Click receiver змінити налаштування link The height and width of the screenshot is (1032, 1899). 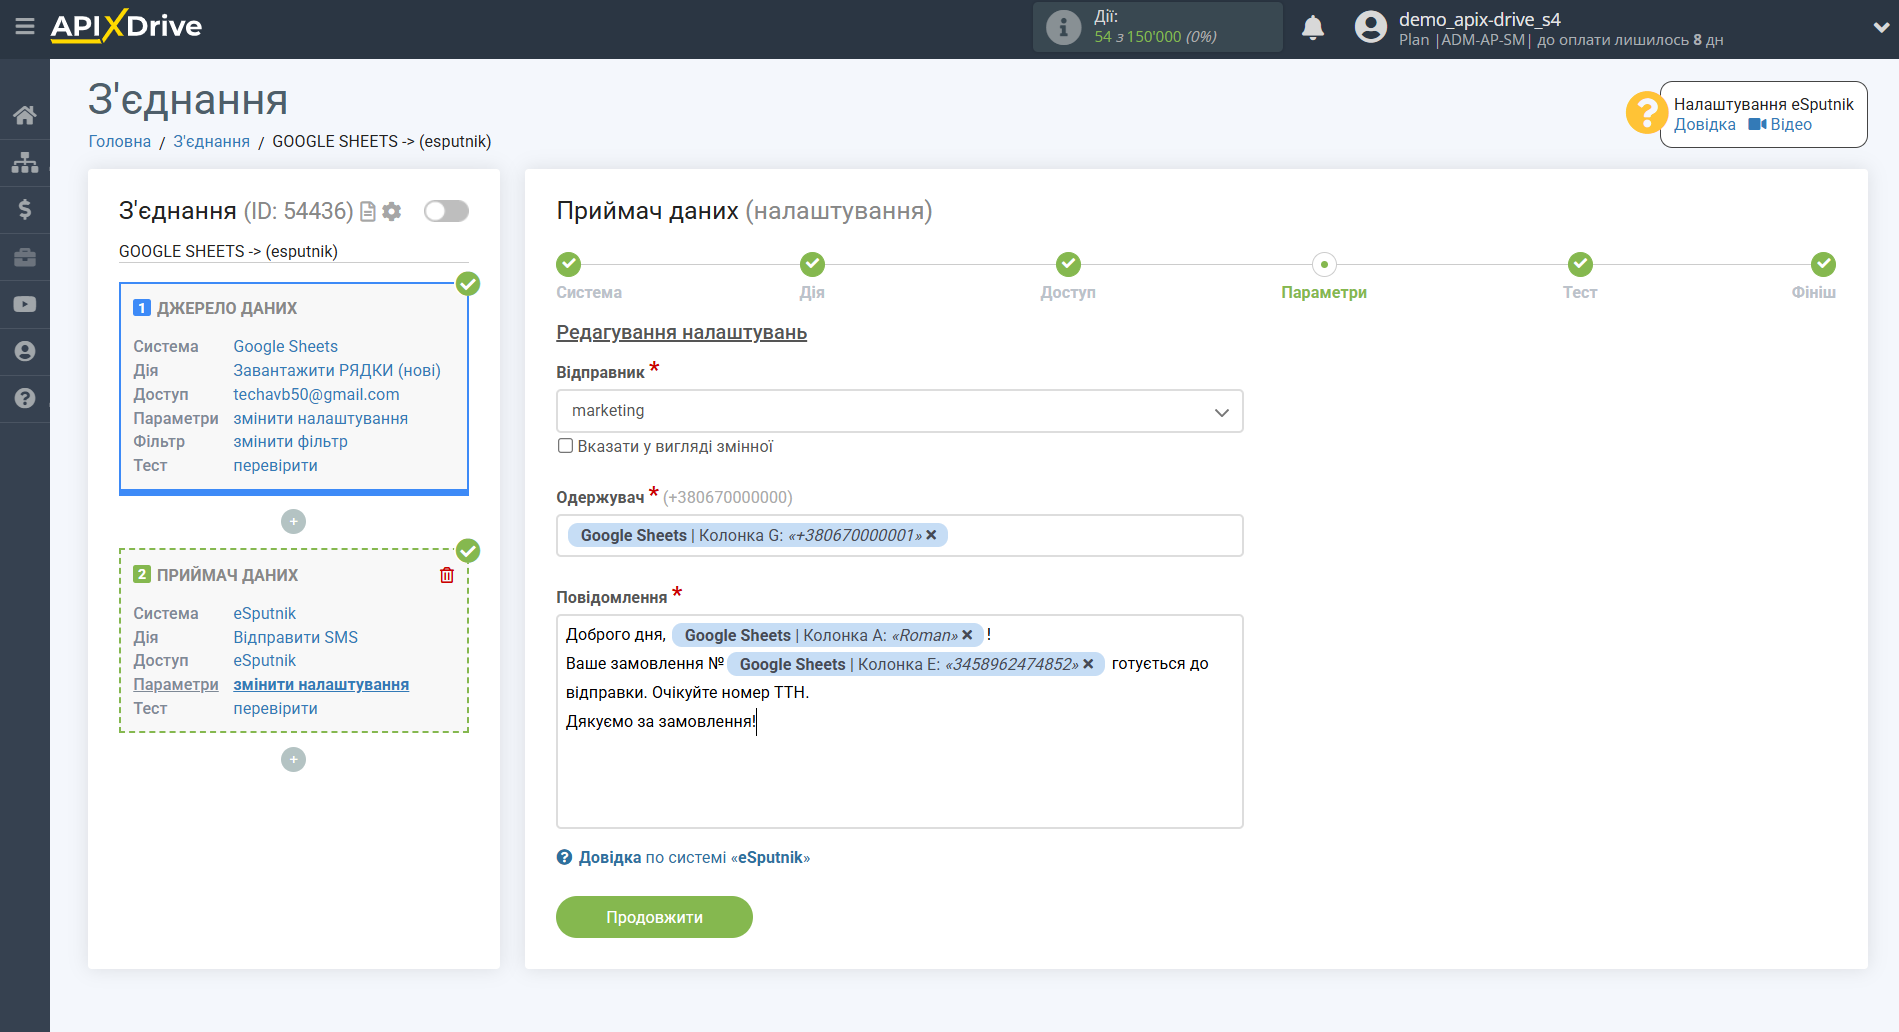point(321,684)
